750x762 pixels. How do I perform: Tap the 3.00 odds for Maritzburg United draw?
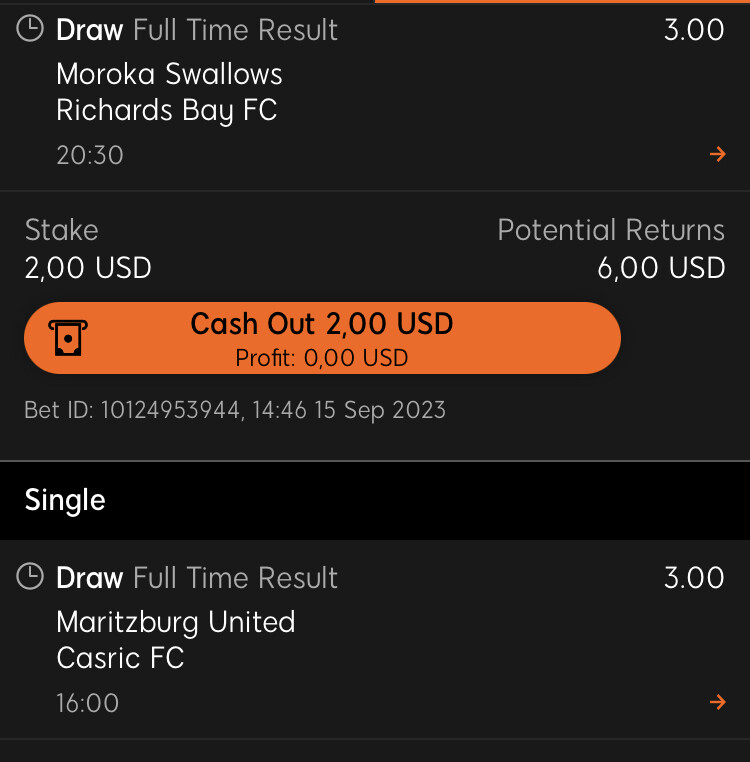694,577
